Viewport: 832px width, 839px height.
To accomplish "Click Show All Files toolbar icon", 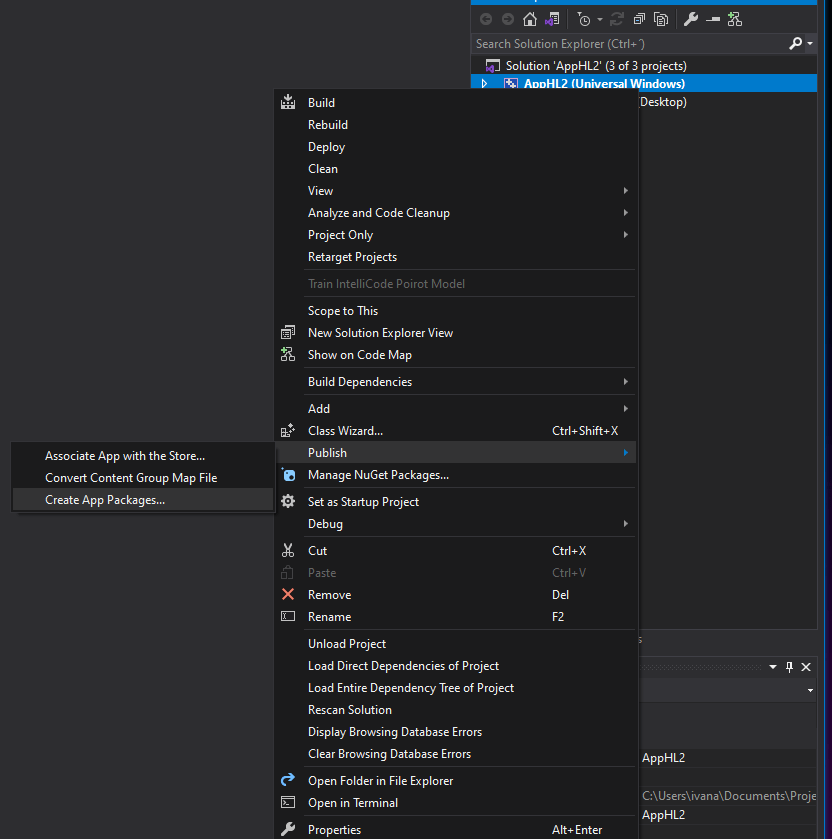I will (x=661, y=19).
